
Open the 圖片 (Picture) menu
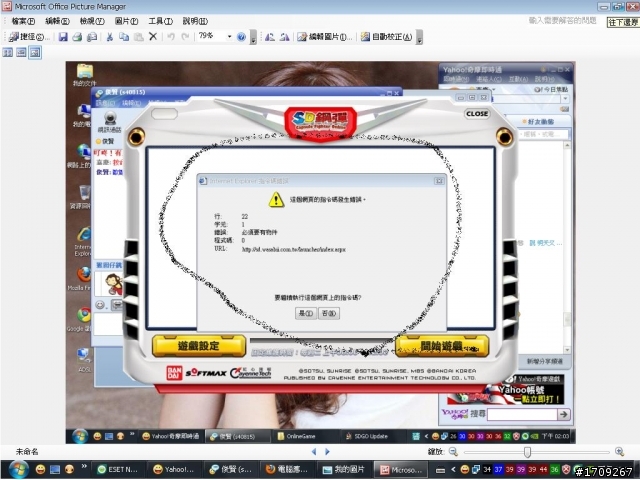(126, 21)
